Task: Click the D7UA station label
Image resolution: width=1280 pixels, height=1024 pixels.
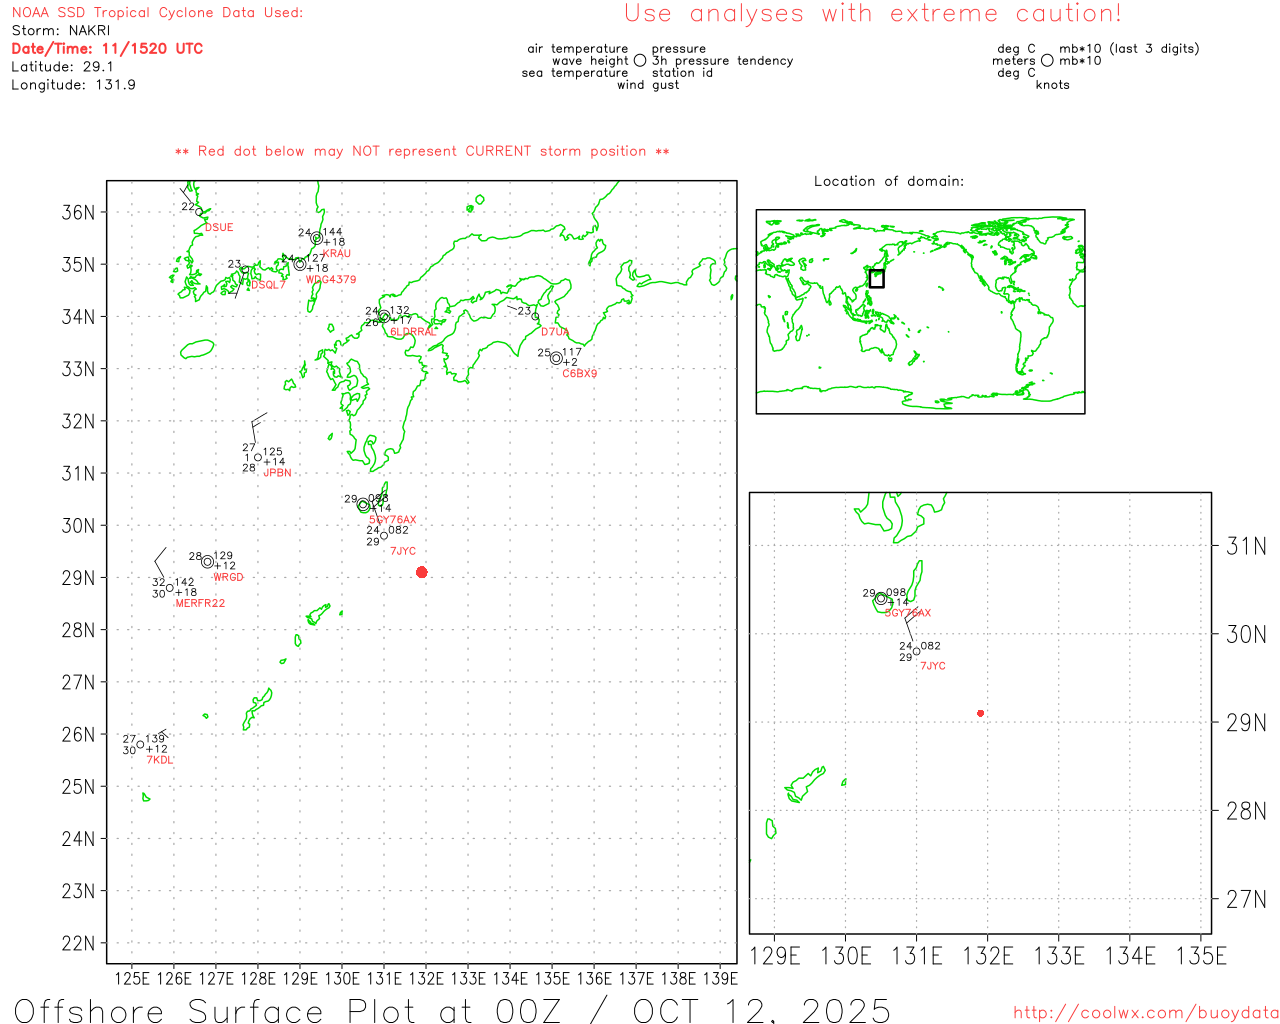Action: (555, 332)
